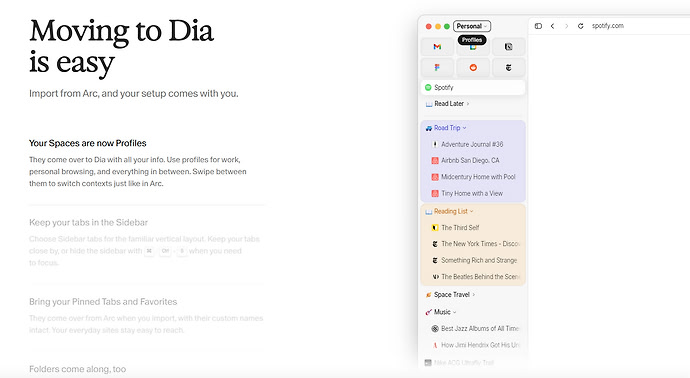Toggle the sidebar with the toolbar icon
The image size is (690, 378).
click(538, 26)
